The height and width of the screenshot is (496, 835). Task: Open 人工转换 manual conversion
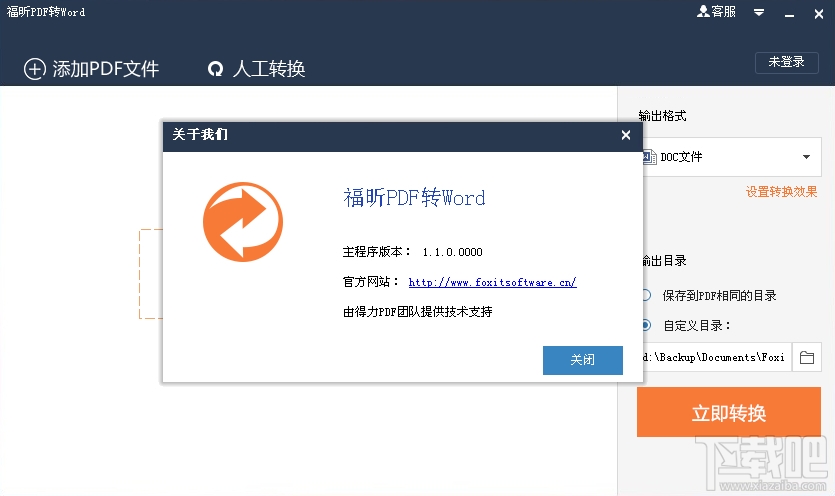pos(256,69)
